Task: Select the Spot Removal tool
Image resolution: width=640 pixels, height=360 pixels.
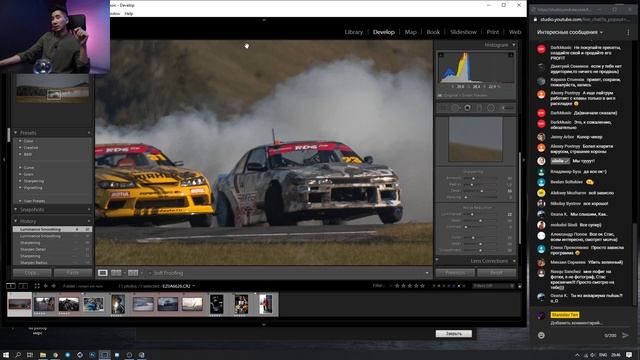Action: click(455, 108)
